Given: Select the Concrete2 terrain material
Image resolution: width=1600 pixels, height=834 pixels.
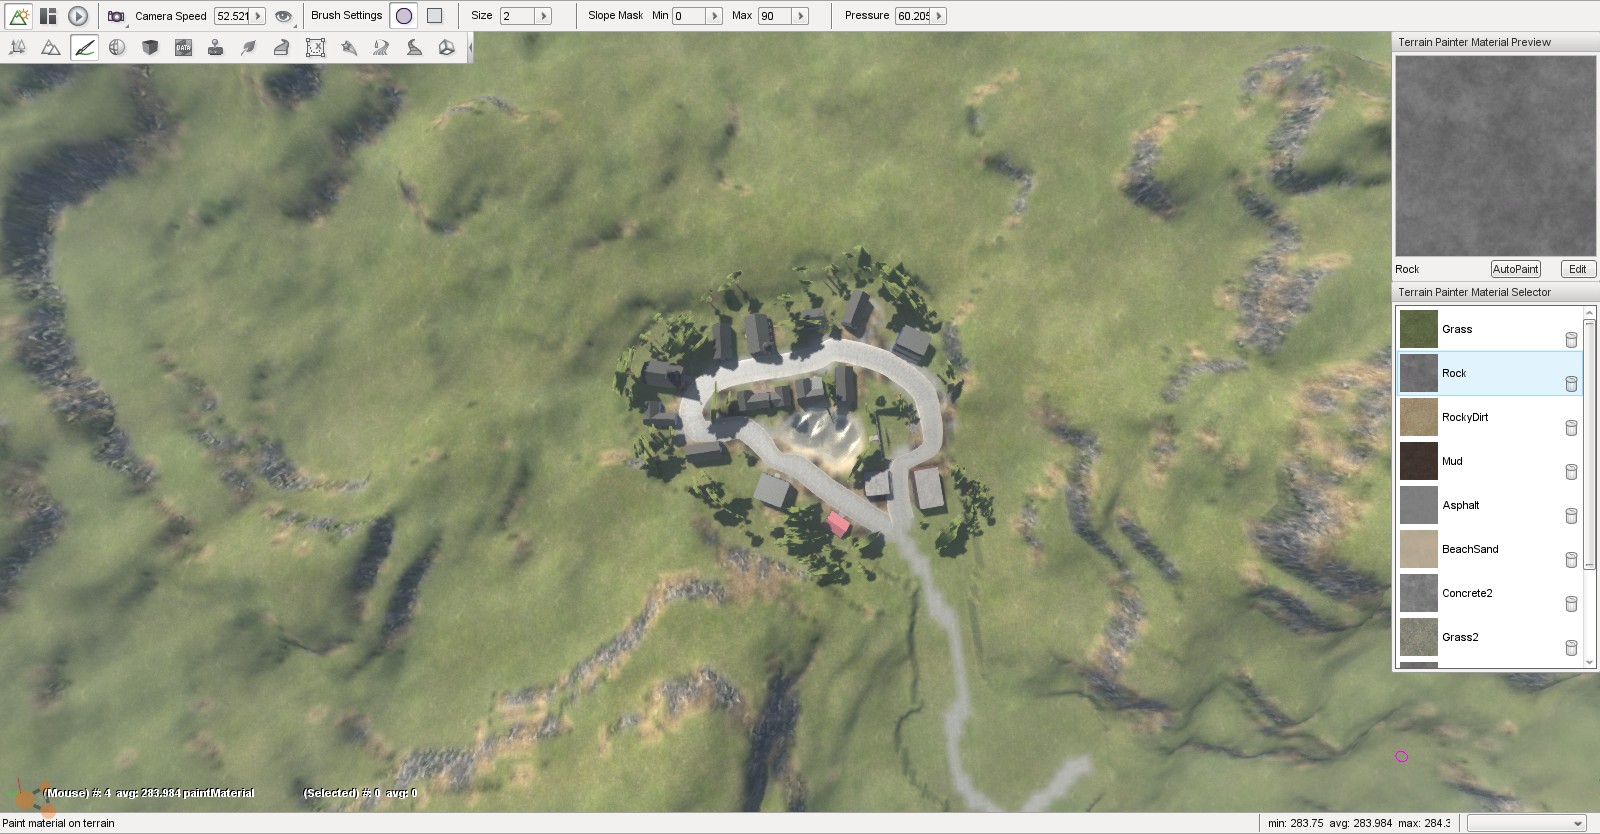Looking at the screenshot, I should 1489,593.
